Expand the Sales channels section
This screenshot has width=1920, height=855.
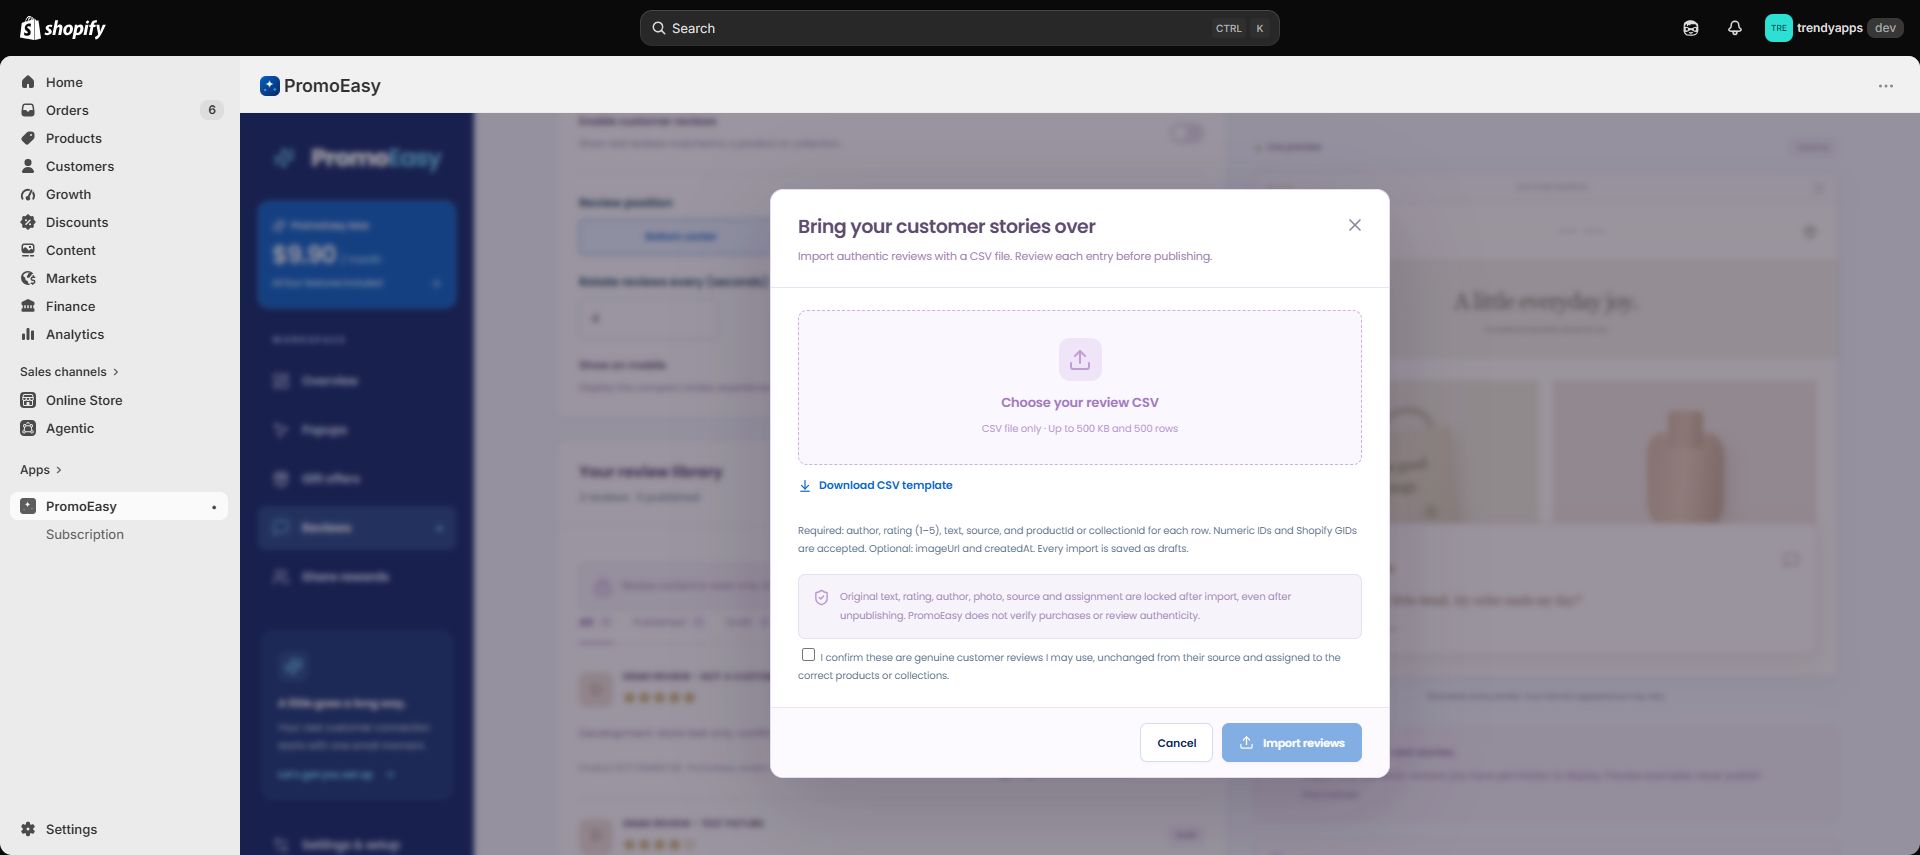(69, 372)
